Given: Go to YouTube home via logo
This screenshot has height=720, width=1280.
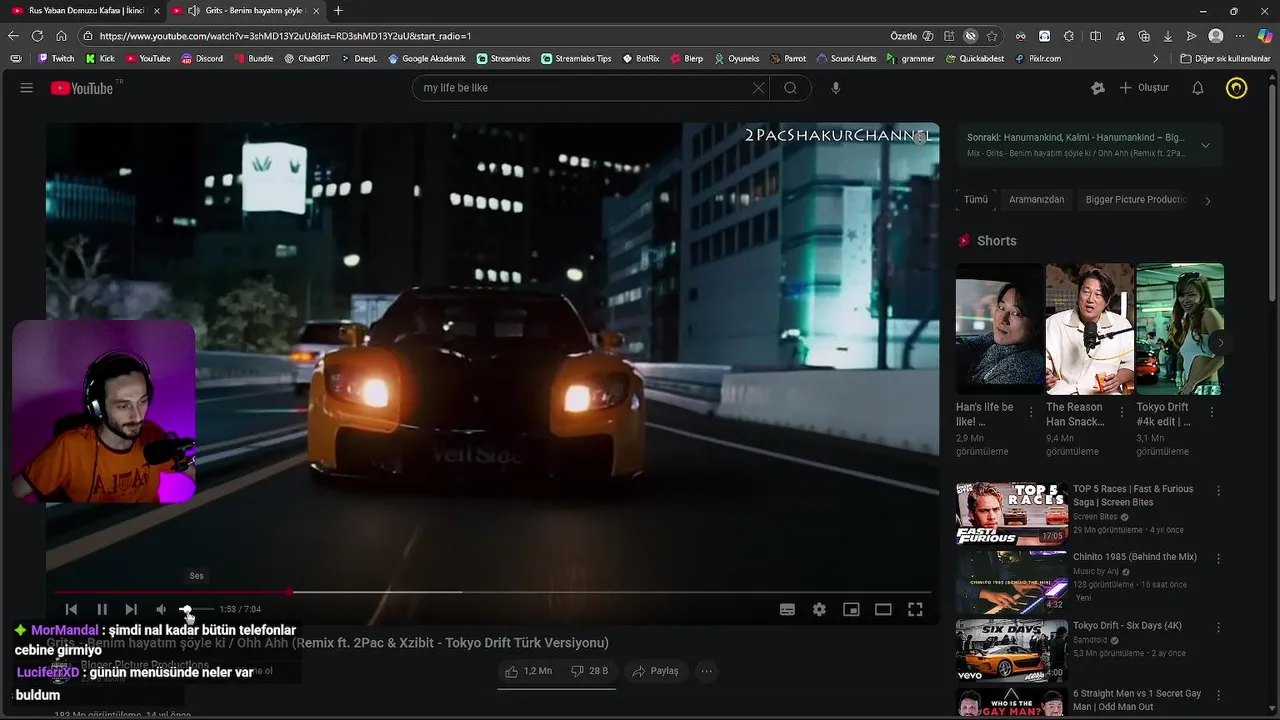Looking at the screenshot, I should click(82, 88).
